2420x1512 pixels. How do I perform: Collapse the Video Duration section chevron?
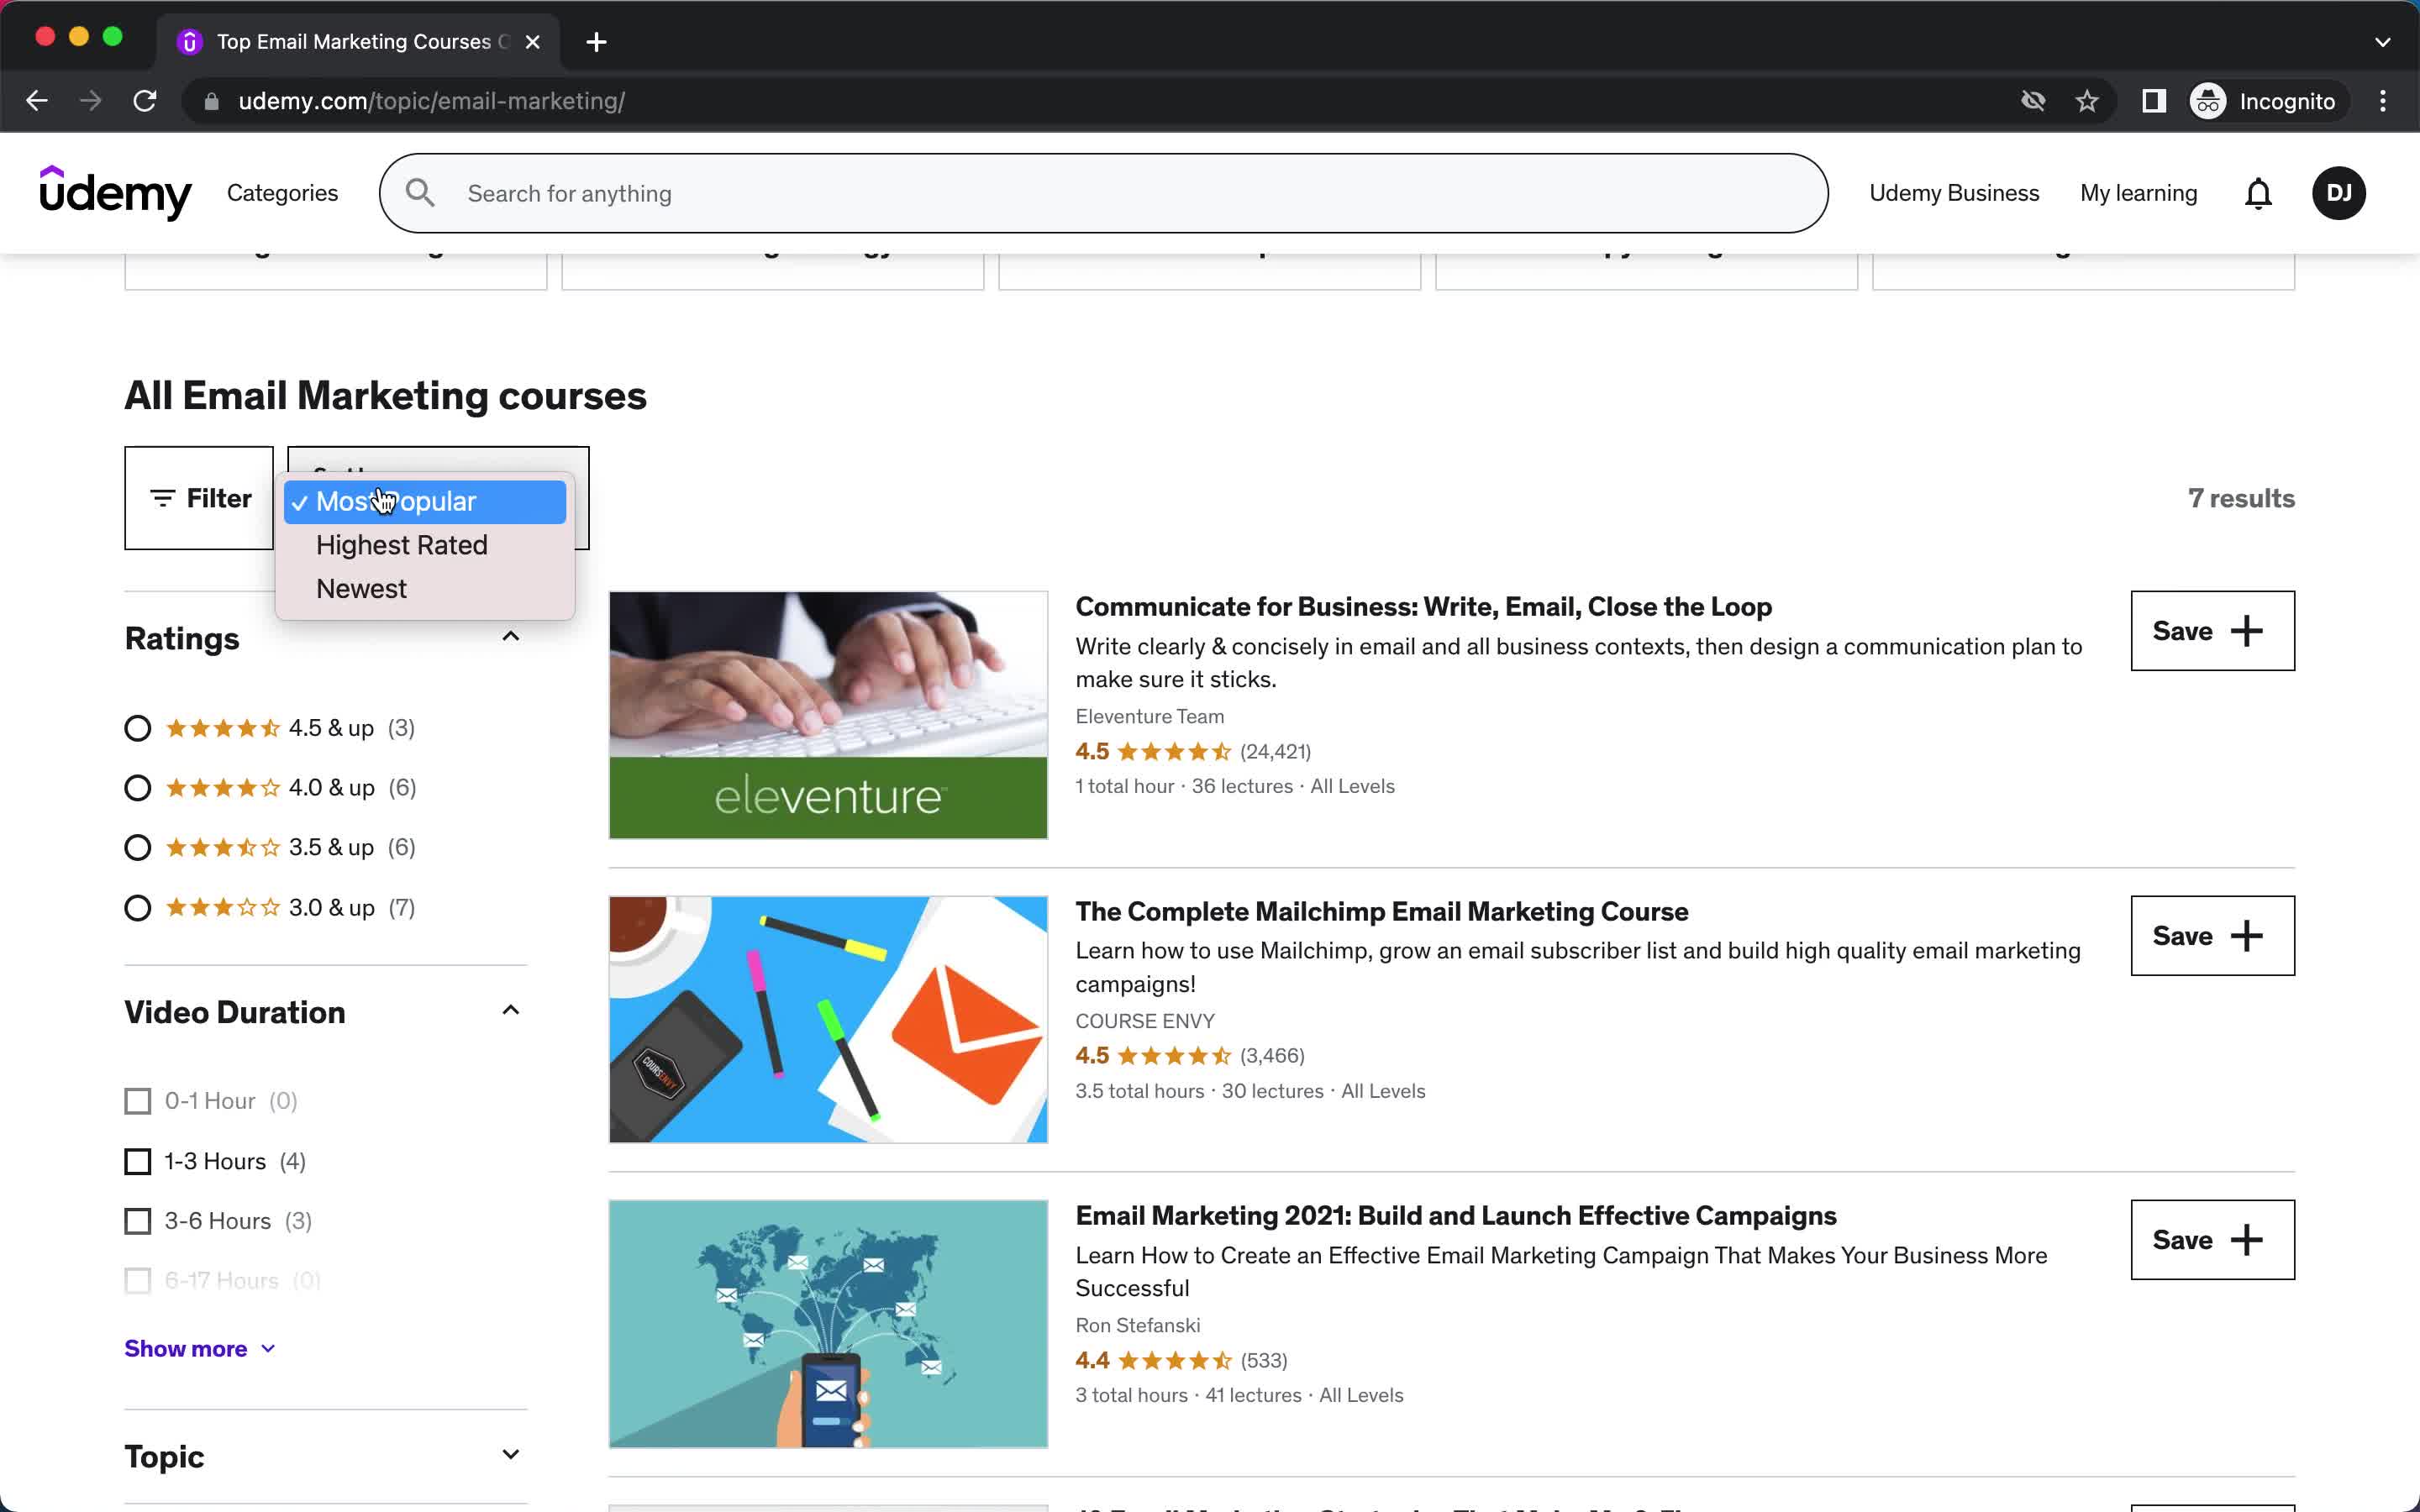pyautogui.click(x=511, y=1011)
